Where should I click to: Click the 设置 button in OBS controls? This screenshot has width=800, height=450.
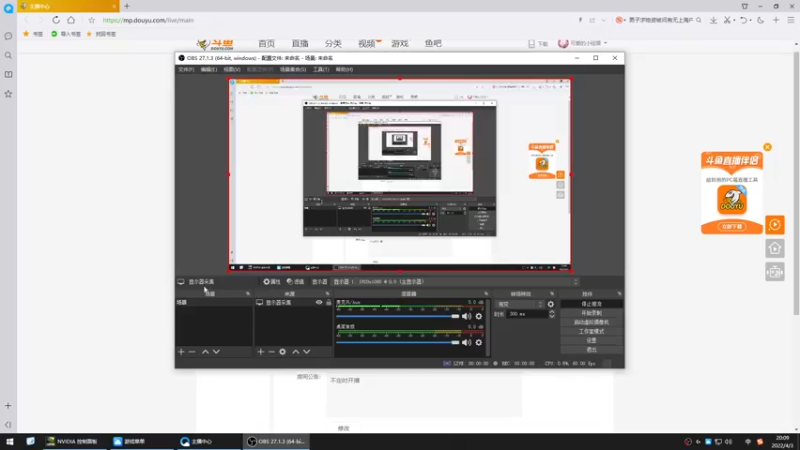591,340
